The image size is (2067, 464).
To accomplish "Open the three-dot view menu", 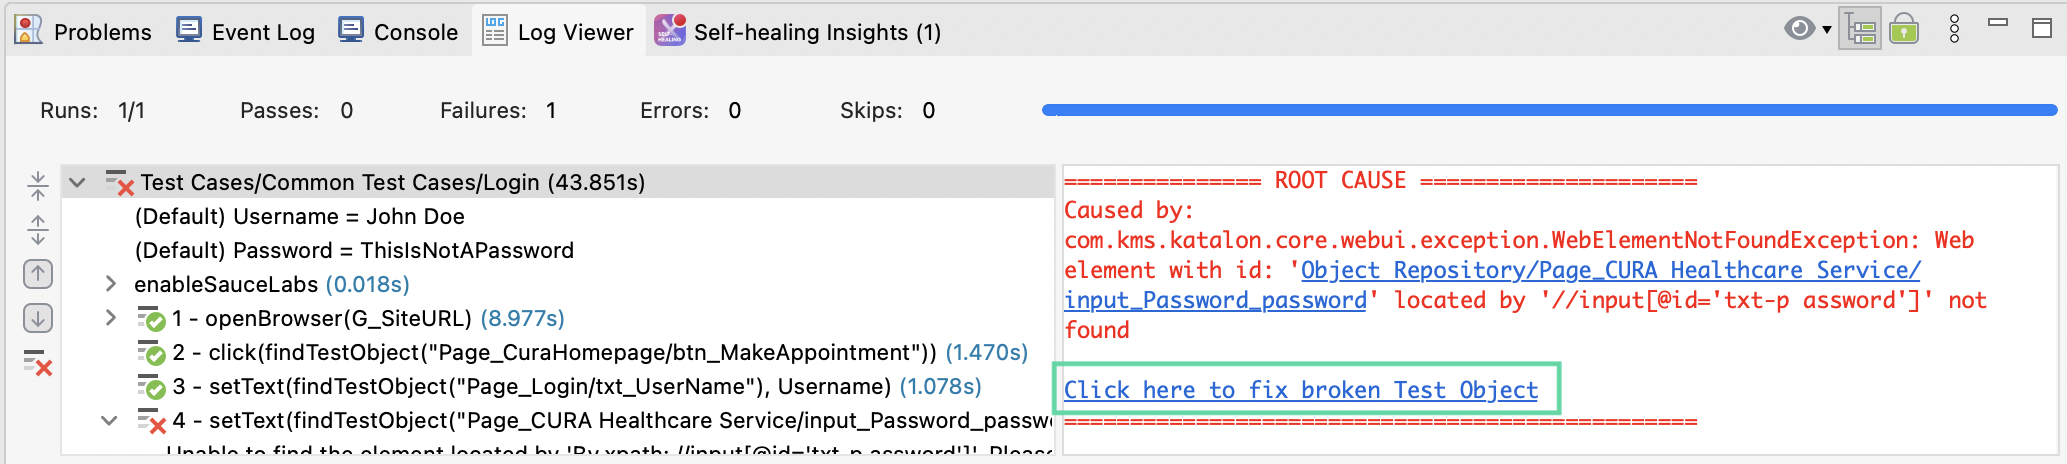I will point(1954,29).
